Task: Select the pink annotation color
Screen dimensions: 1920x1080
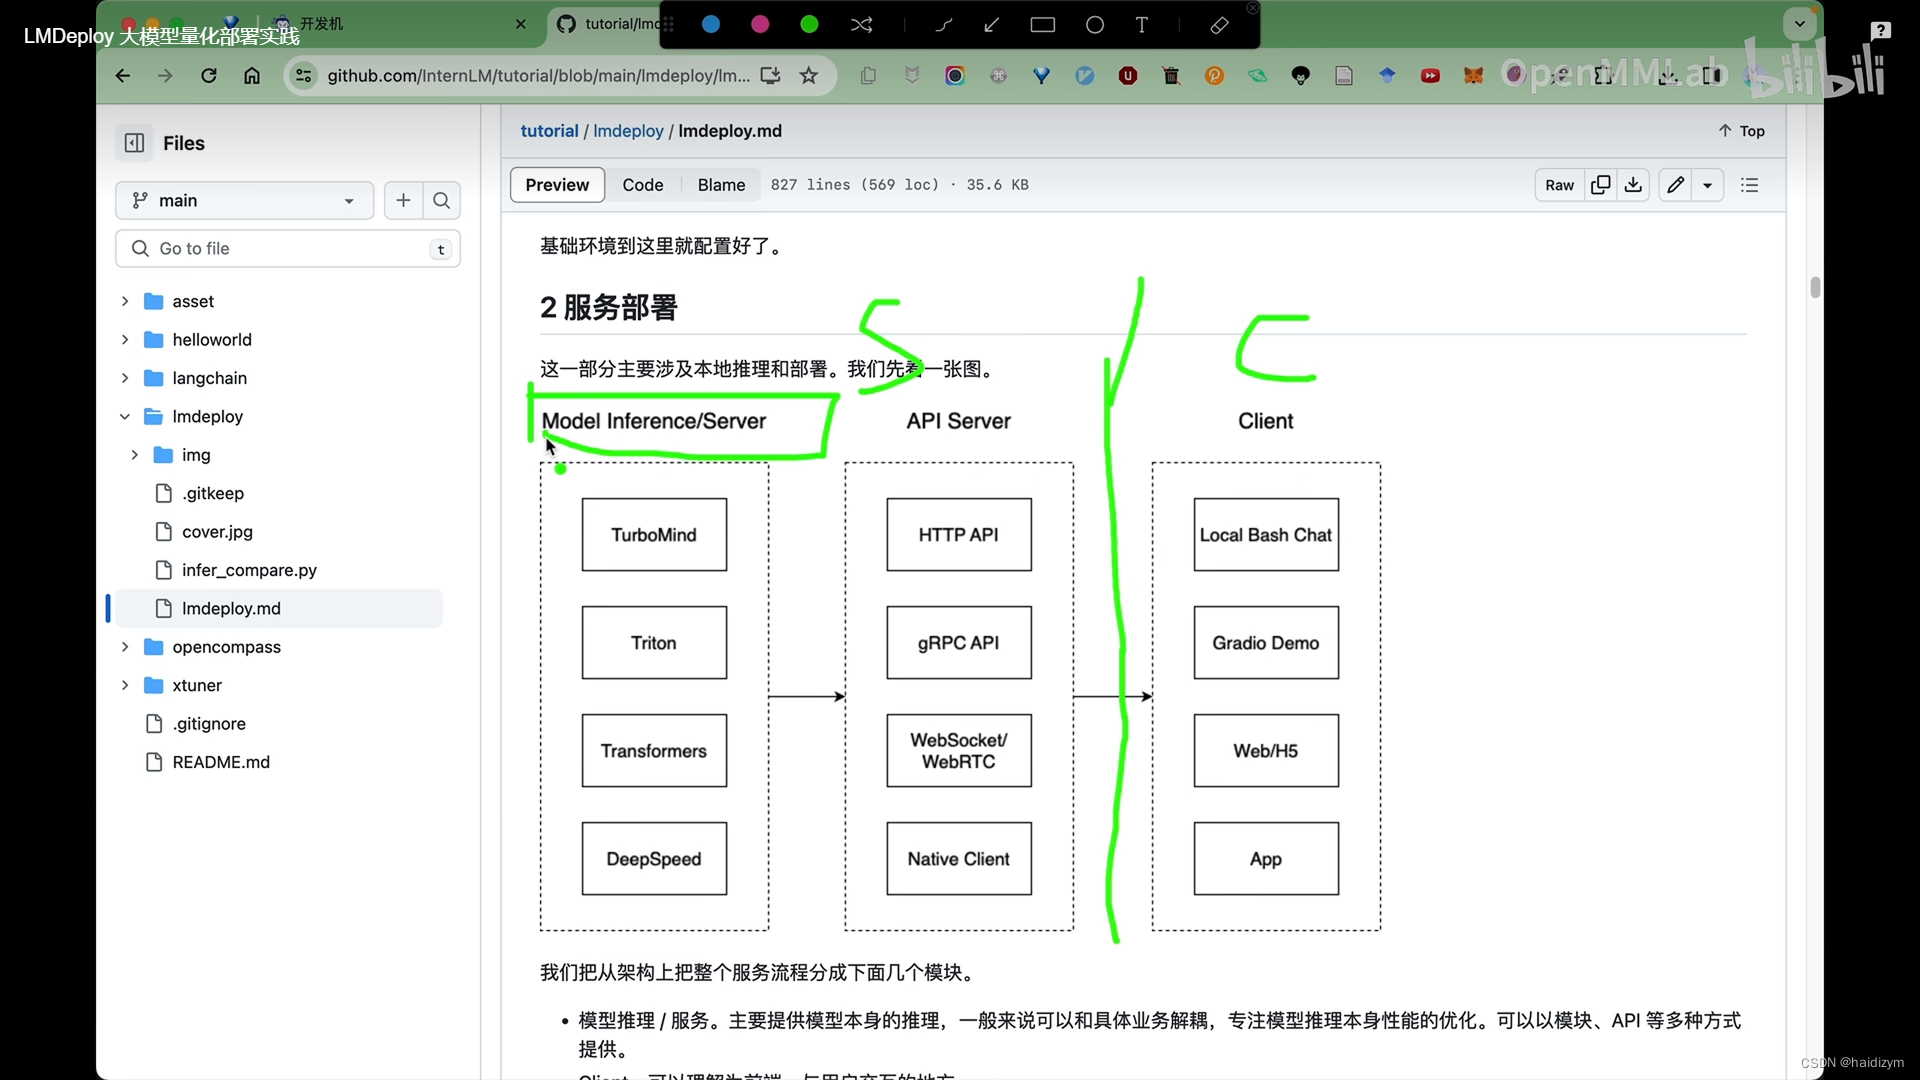Action: (760, 24)
